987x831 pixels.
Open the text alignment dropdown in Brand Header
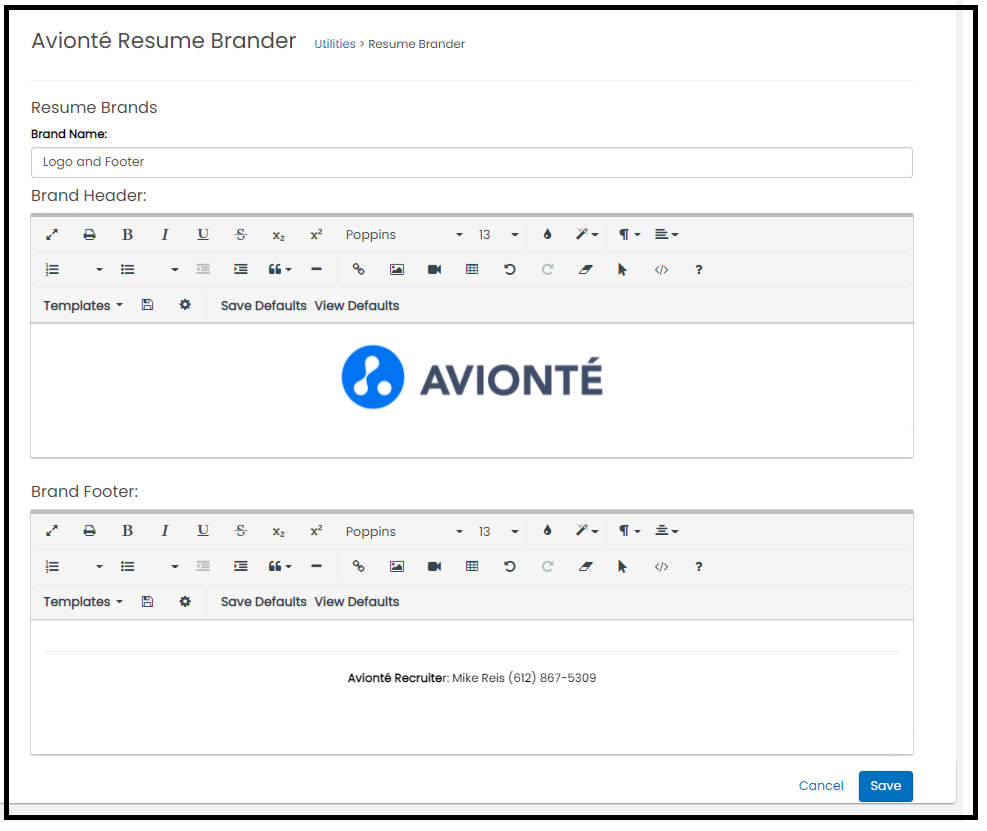[x=667, y=234]
